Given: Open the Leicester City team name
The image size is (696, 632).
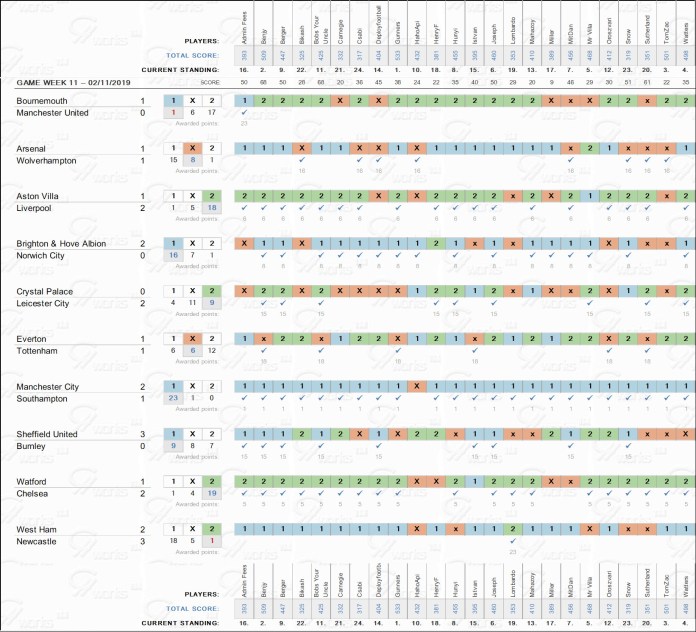Looking at the screenshot, I should coord(48,303).
